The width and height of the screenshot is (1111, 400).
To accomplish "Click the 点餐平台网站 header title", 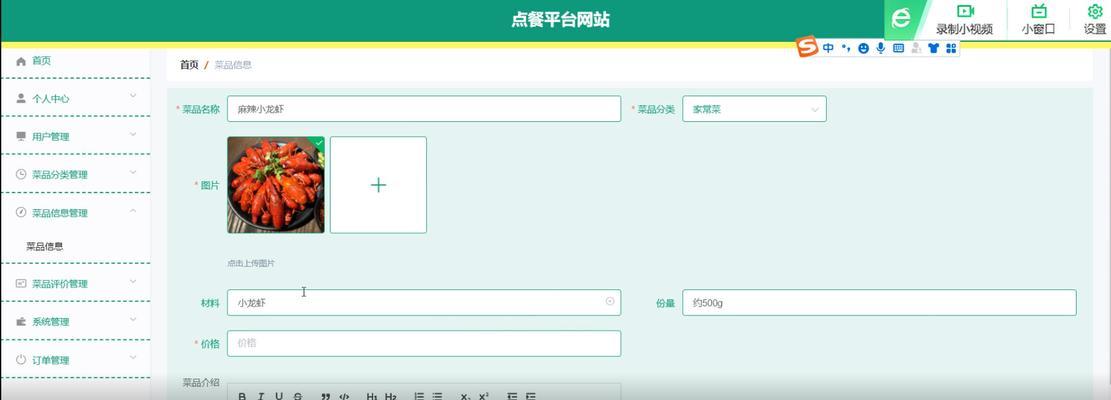I will (x=560, y=20).
